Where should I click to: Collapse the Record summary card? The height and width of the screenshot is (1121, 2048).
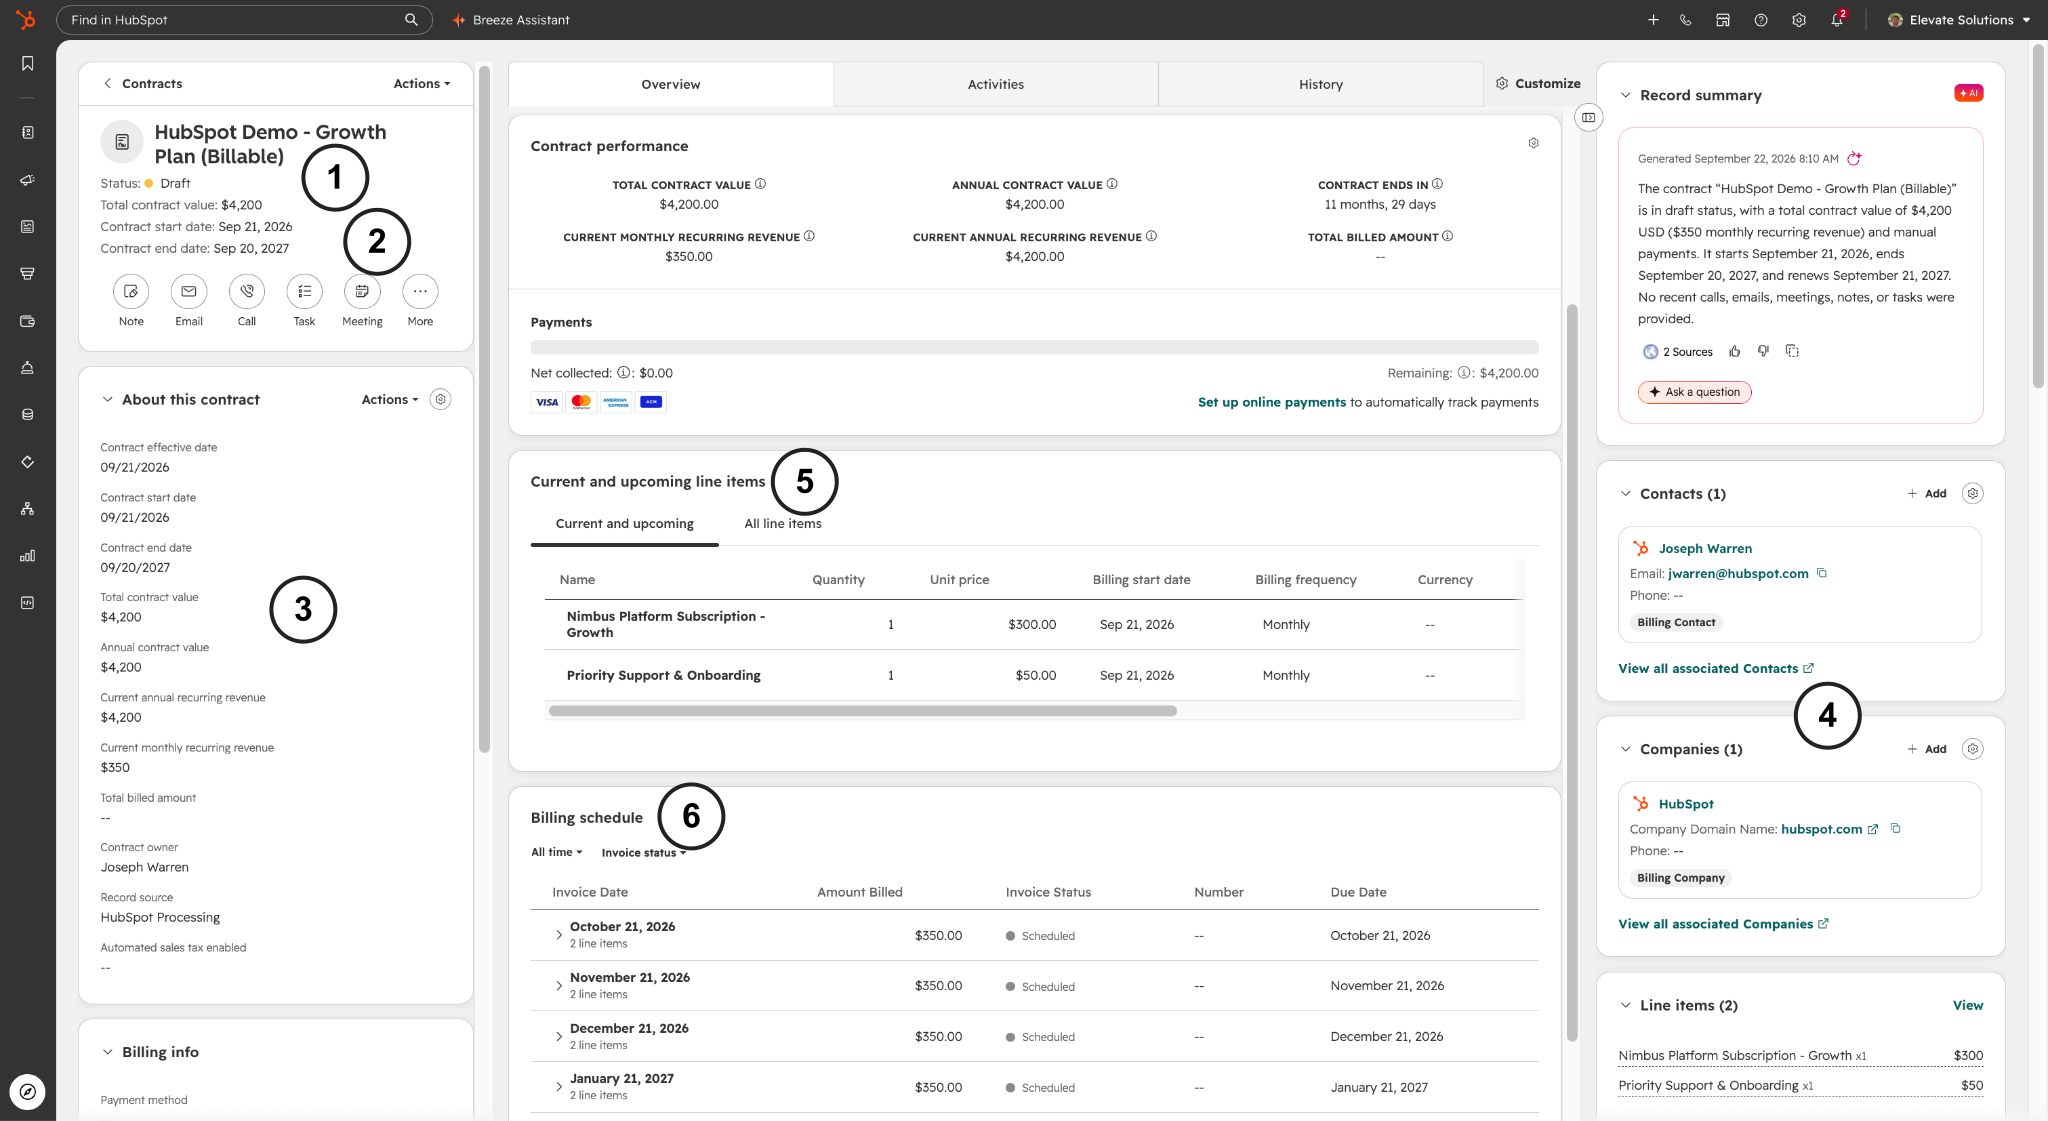tap(1626, 95)
